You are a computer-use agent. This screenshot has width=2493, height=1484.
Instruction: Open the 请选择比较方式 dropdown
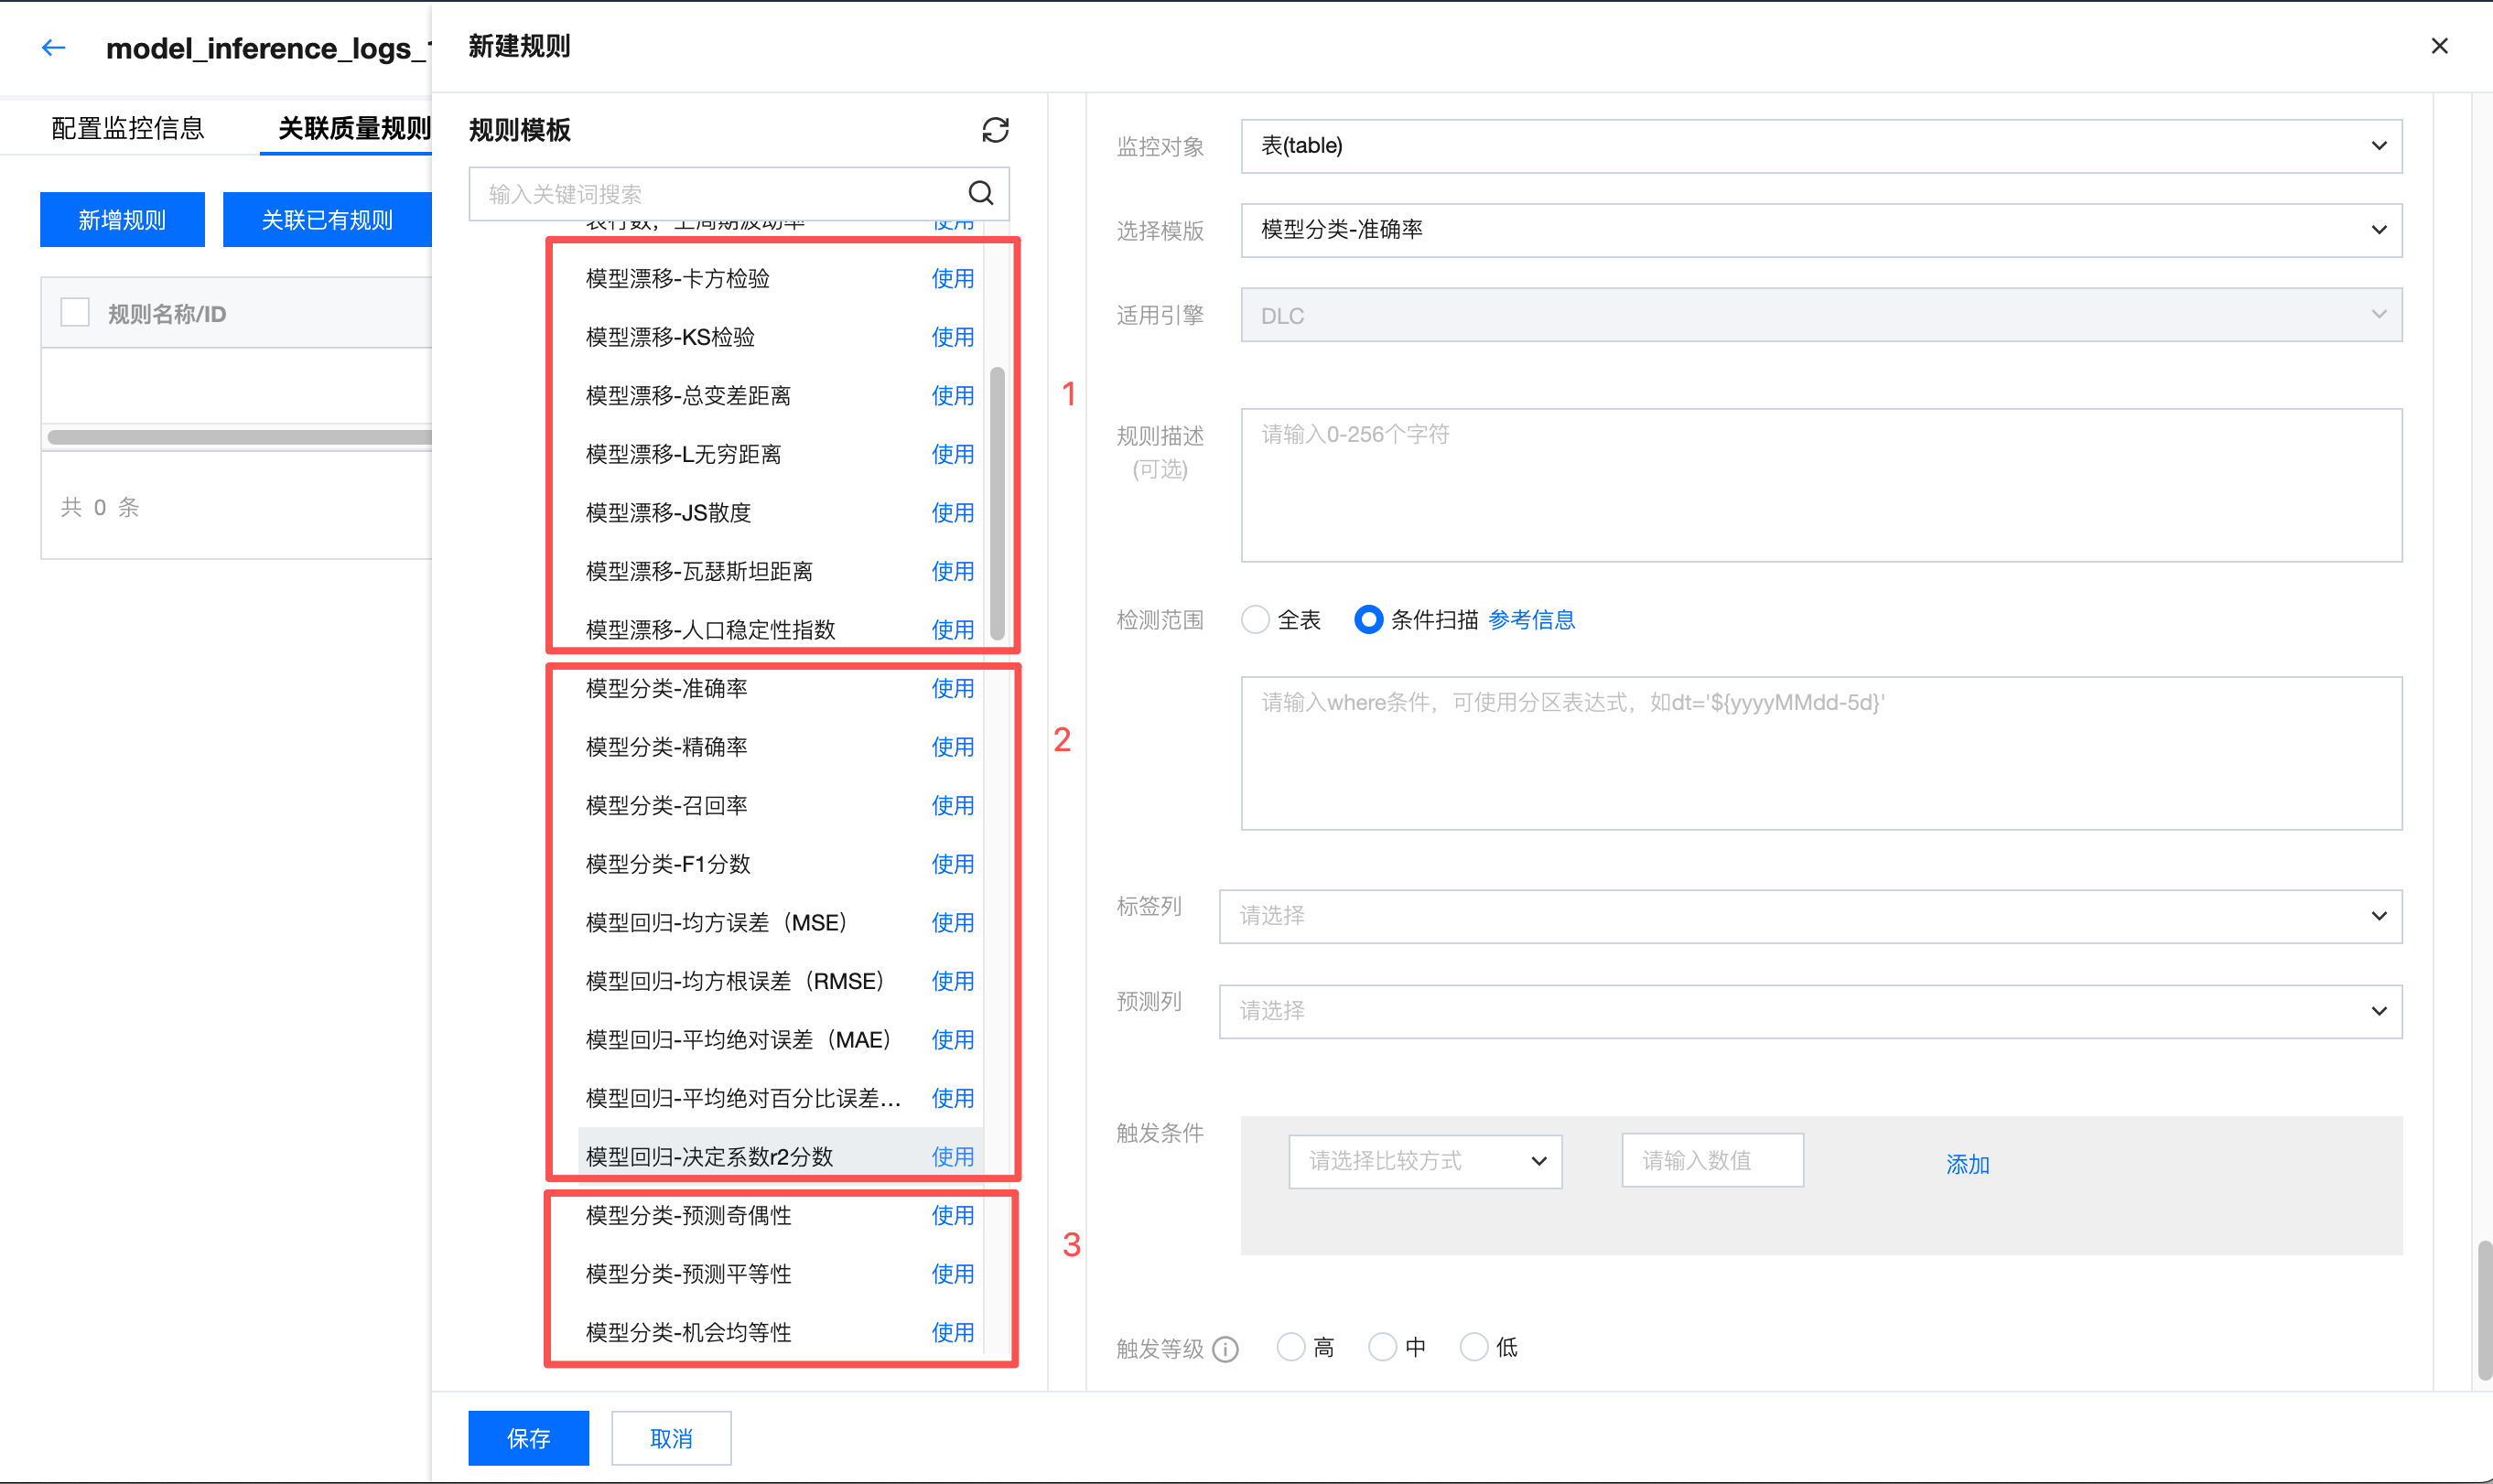1425,1161
